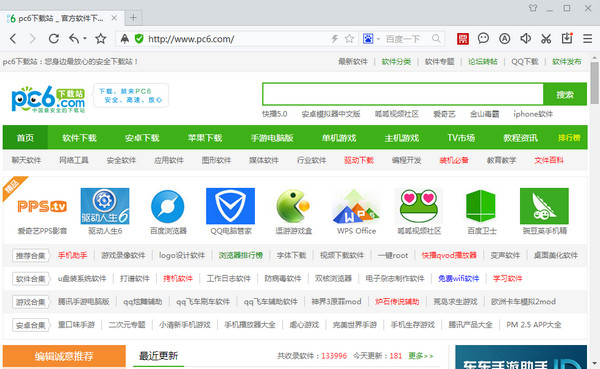Click the 游戏合集 tag label
Viewport: 600px width, 369px height.
(31, 302)
